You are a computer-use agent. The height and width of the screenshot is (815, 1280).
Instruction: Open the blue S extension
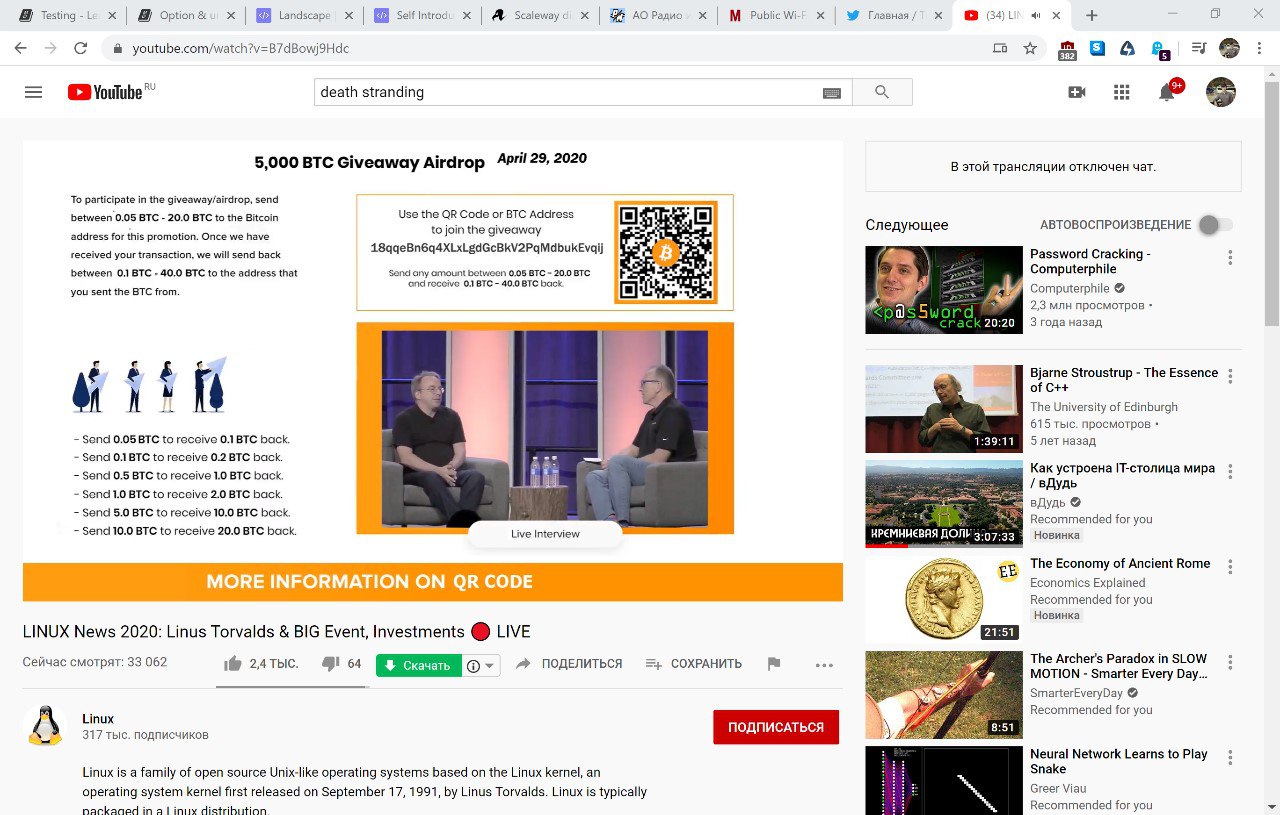pos(1097,47)
